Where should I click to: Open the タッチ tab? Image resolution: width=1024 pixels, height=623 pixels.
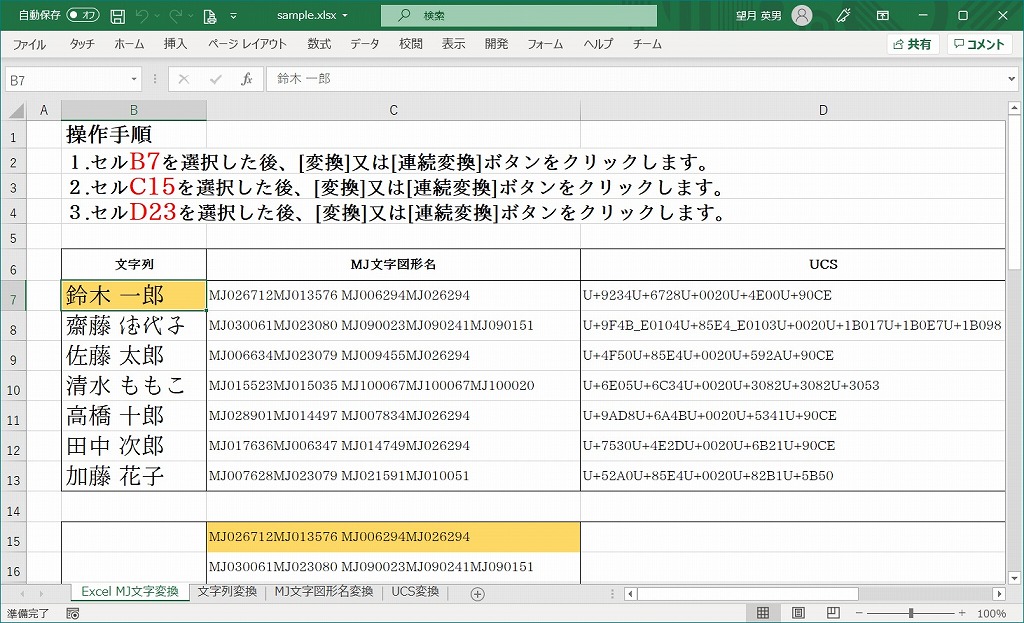(x=82, y=44)
